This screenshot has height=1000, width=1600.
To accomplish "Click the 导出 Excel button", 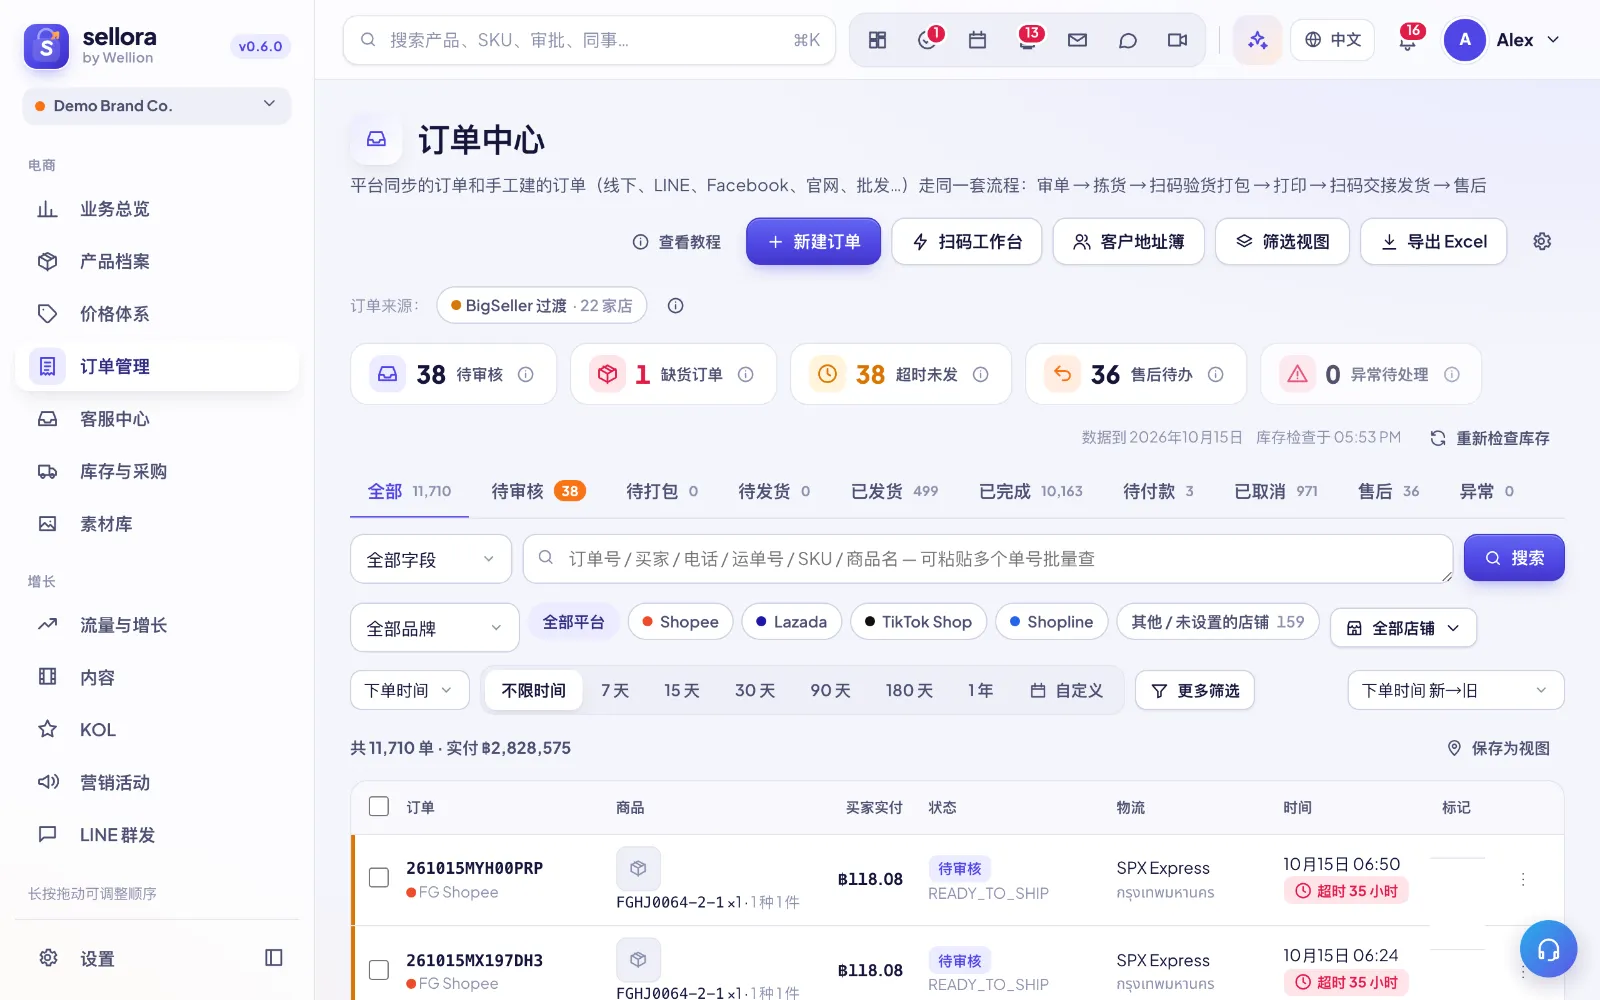I will pos(1434,241).
